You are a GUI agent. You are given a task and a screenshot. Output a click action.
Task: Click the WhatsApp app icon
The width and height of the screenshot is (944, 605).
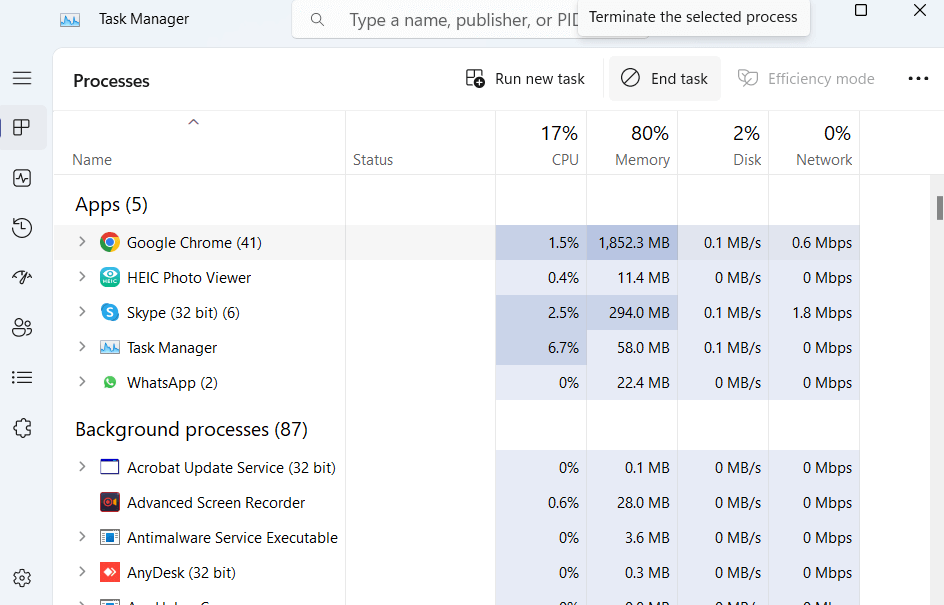pos(110,383)
